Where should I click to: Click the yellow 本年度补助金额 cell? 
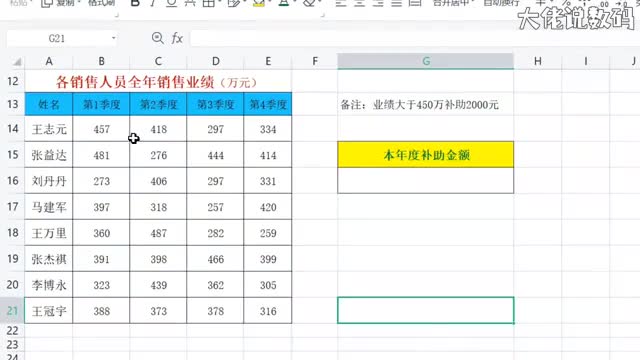426,155
